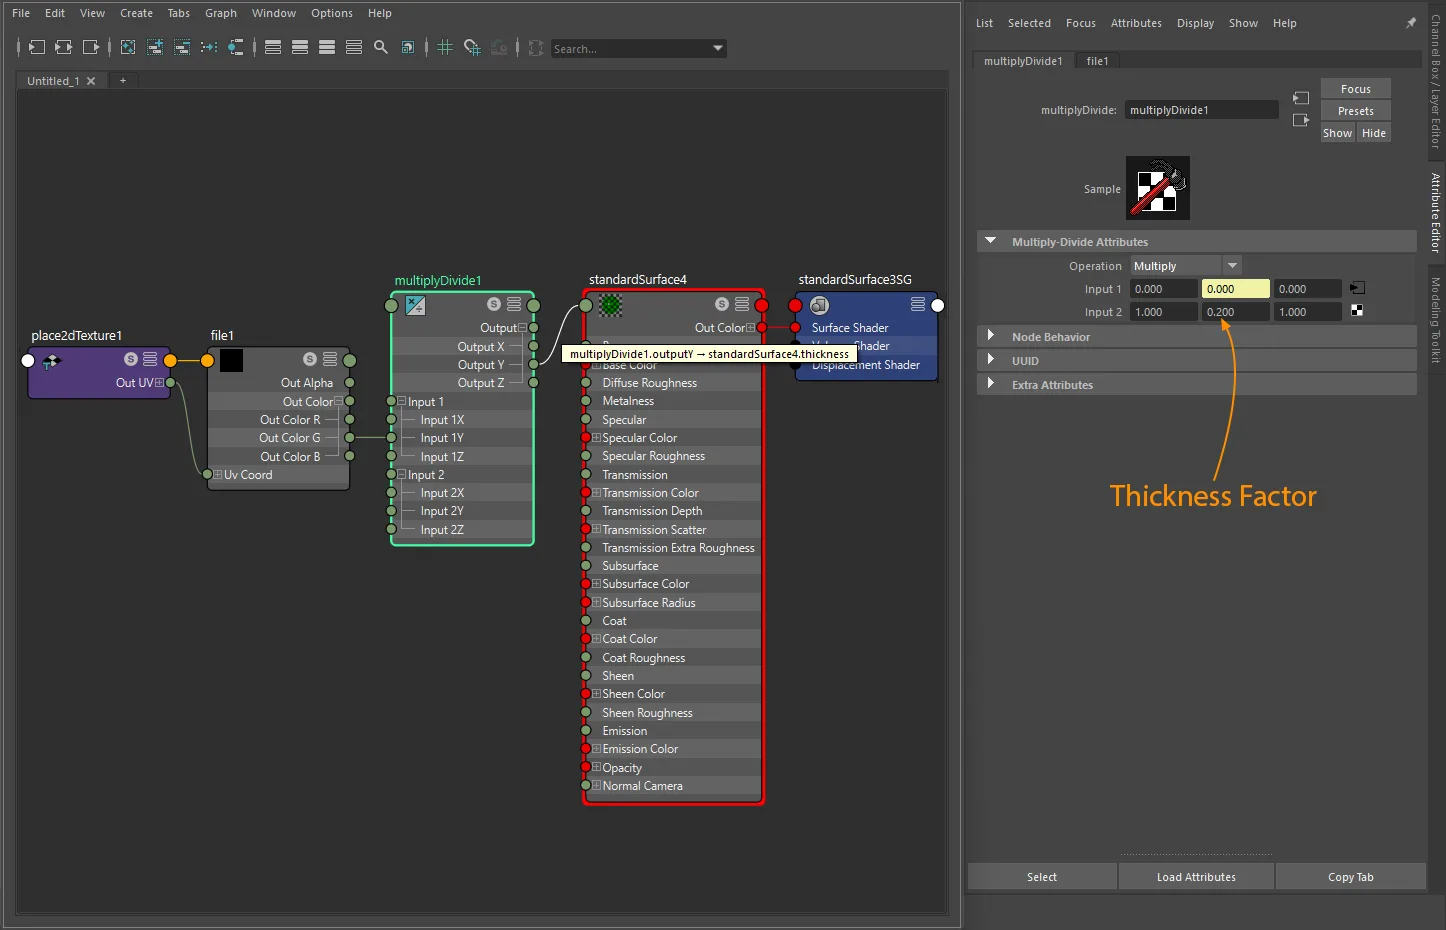This screenshot has height=930, width=1446.
Task: Click the Presets button
Action: click(1355, 111)
